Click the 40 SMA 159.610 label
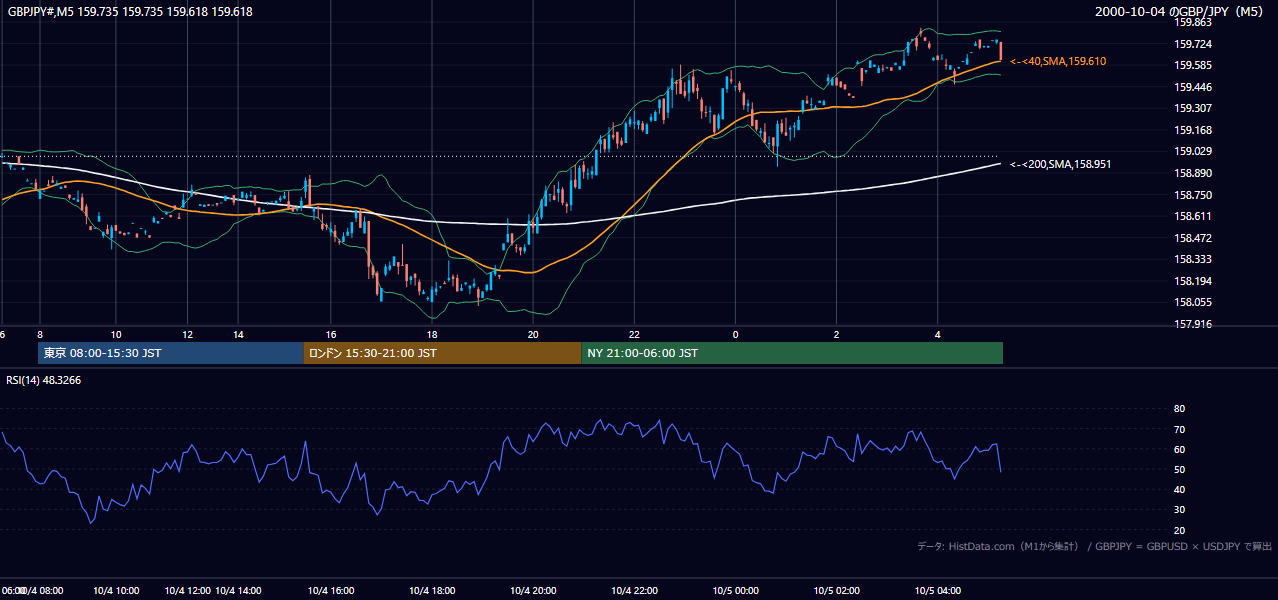Screen dimensions: 1278x600 pos(1058,62)
